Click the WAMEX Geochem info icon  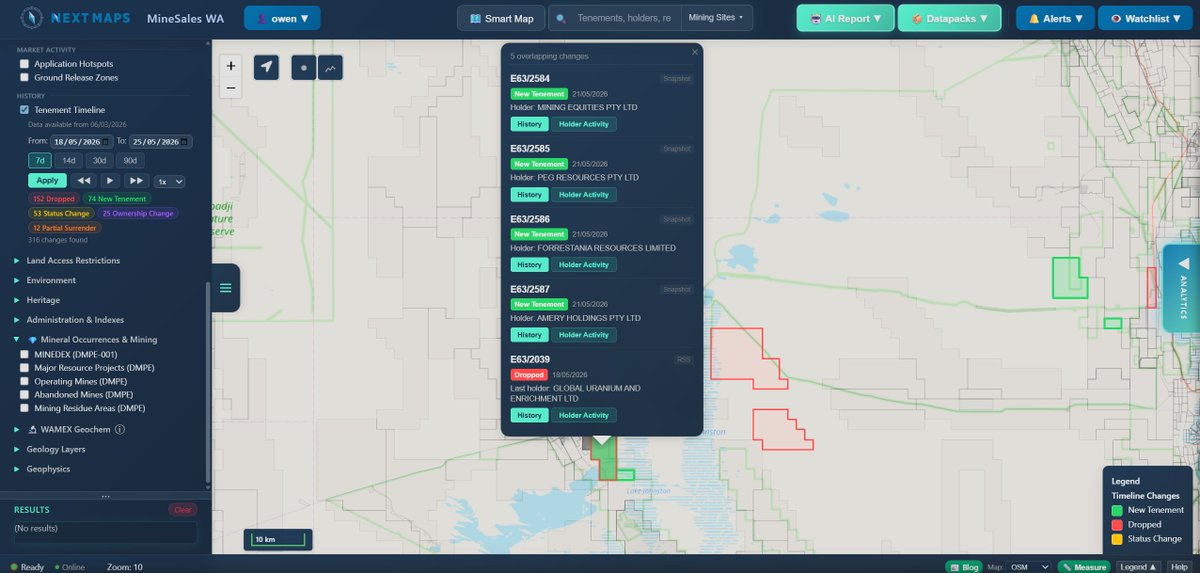(x=120, y=429)
